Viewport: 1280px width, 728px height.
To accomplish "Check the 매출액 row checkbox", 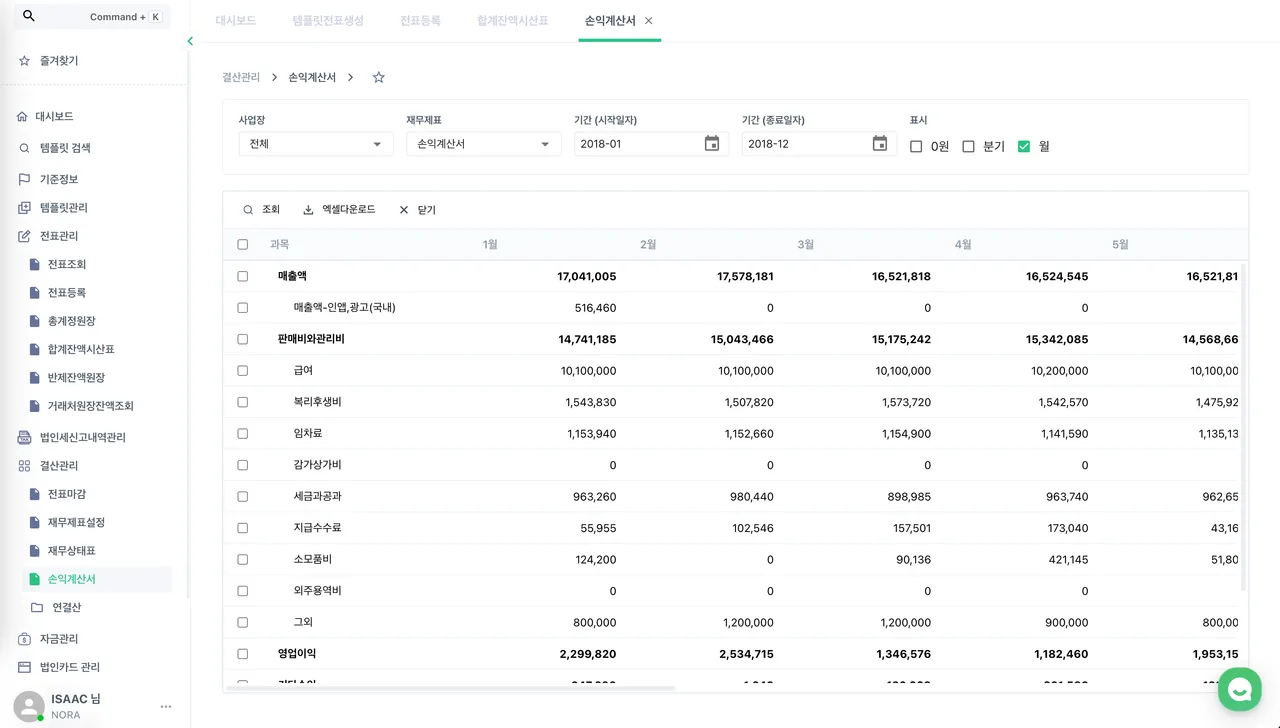I will pos(243,276).
